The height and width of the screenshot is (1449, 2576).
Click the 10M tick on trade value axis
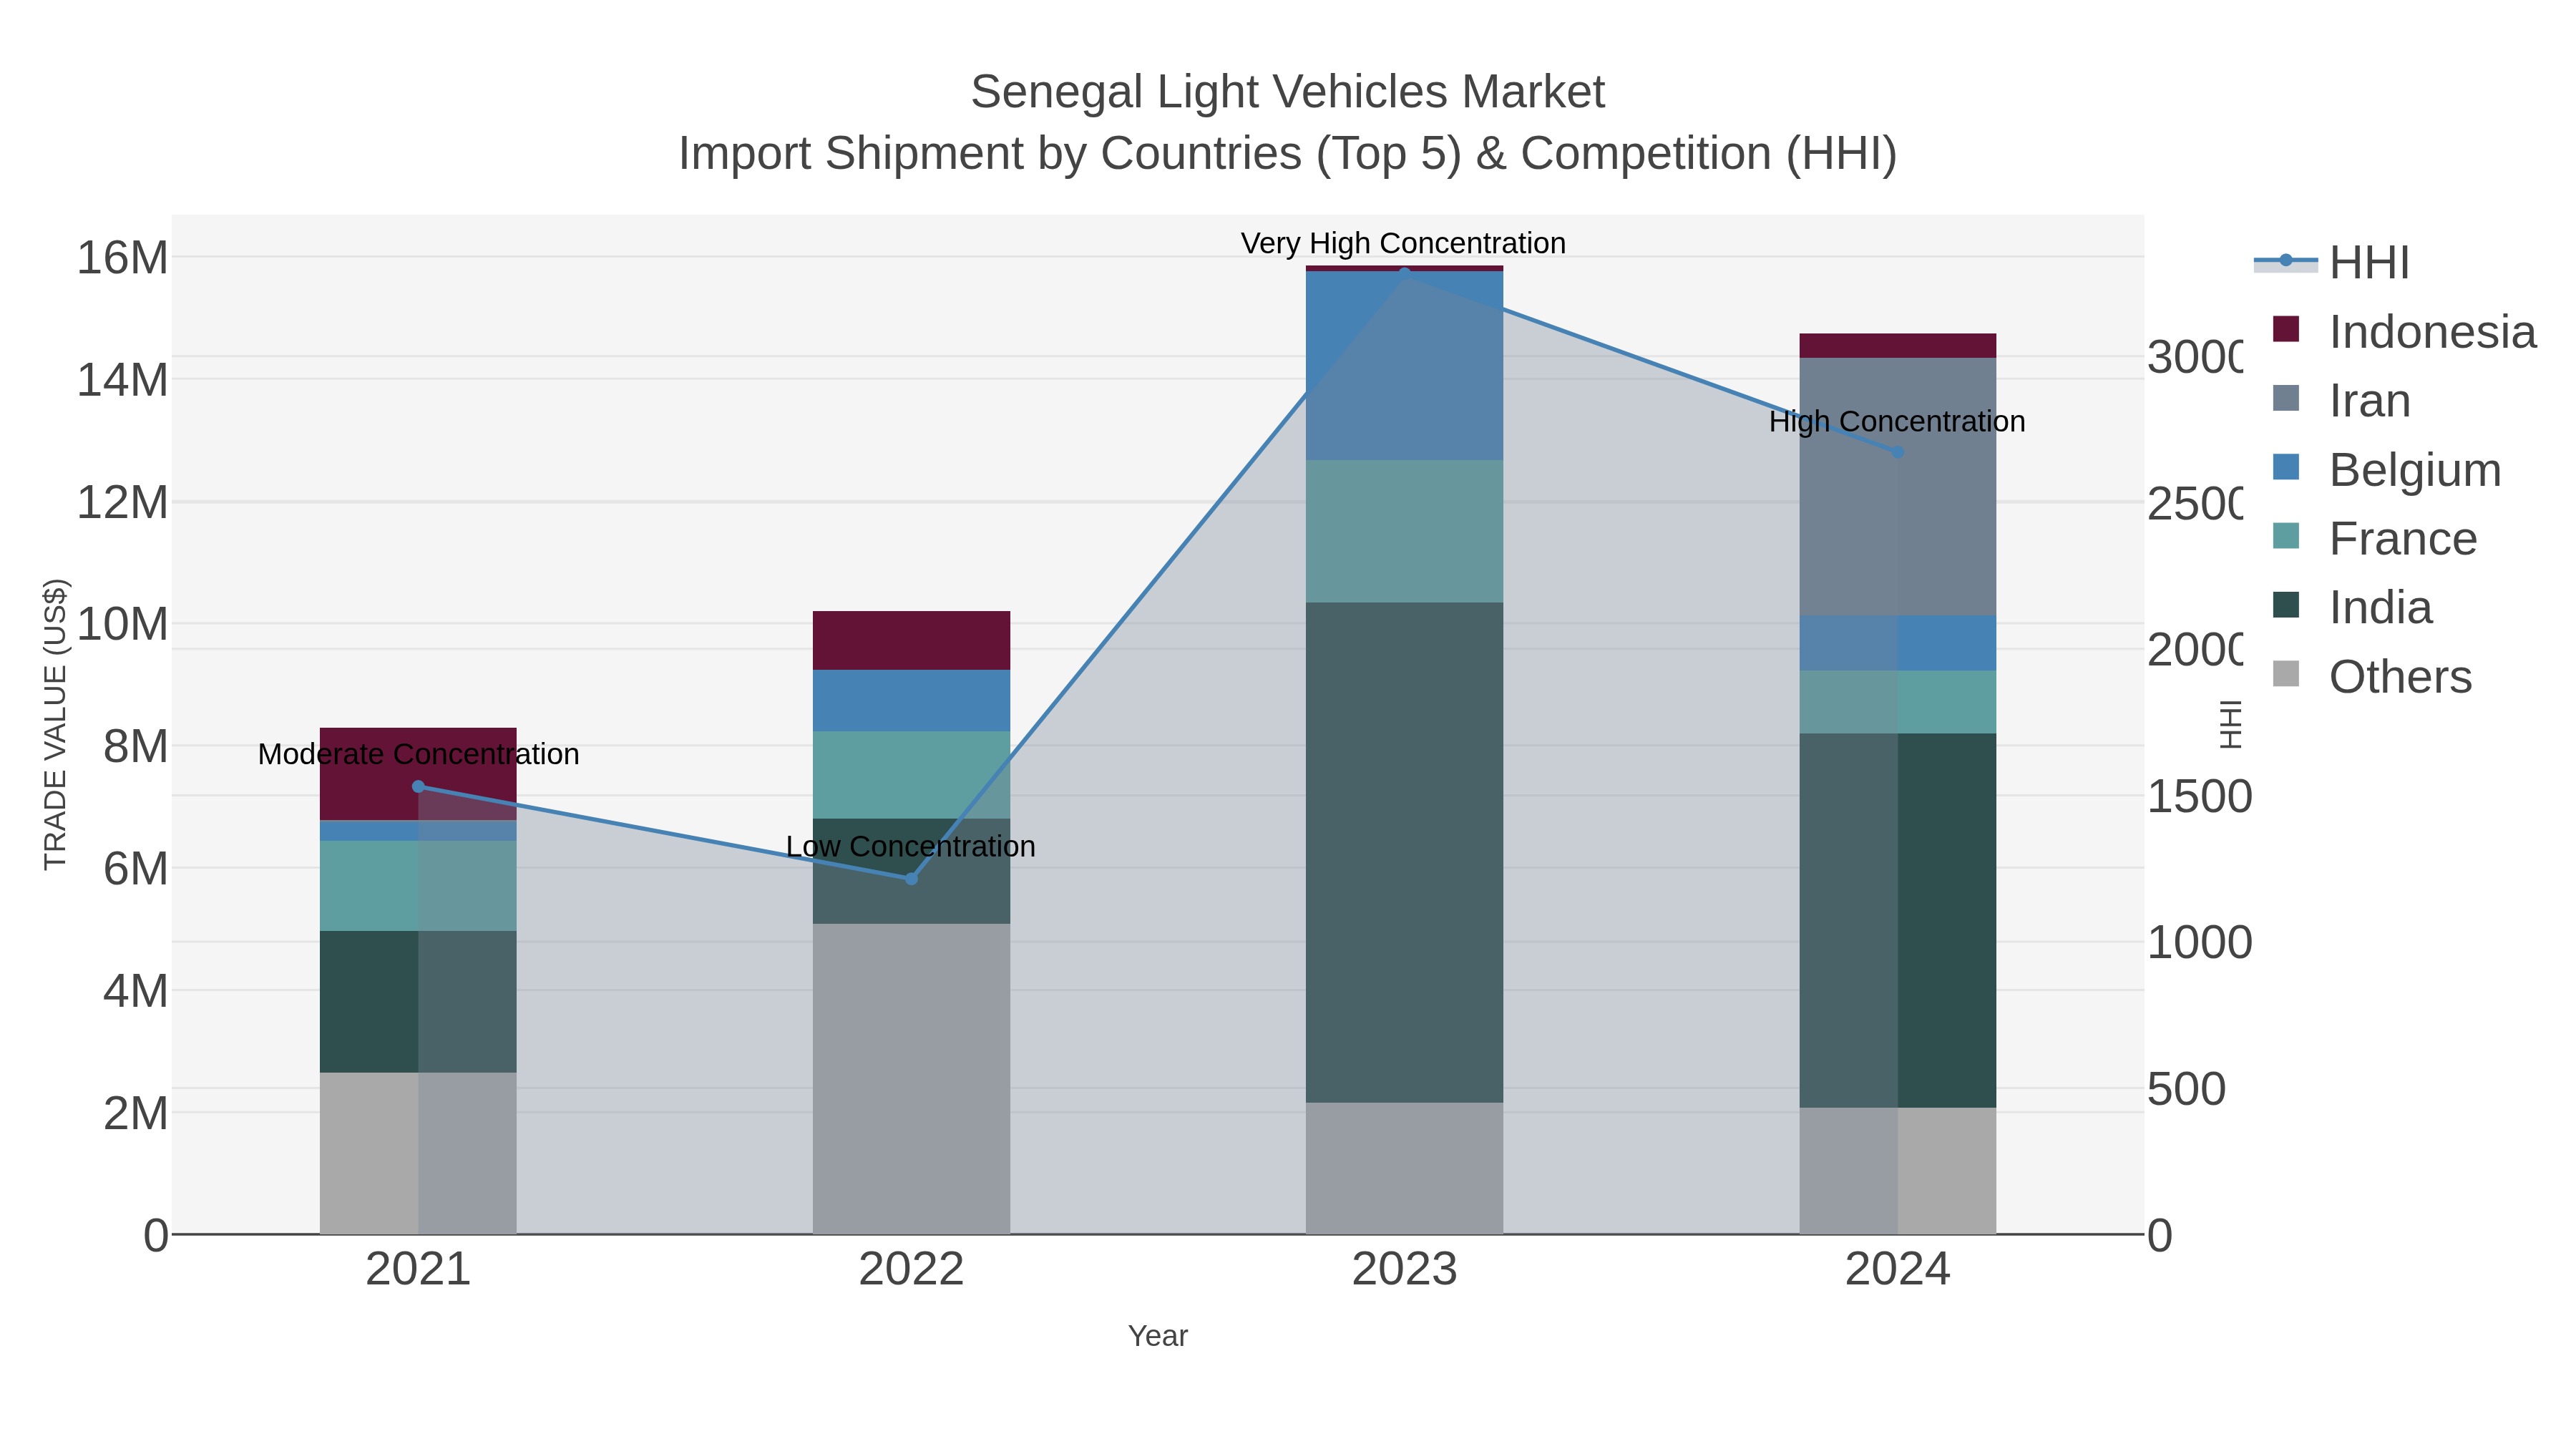click(122, 624)
